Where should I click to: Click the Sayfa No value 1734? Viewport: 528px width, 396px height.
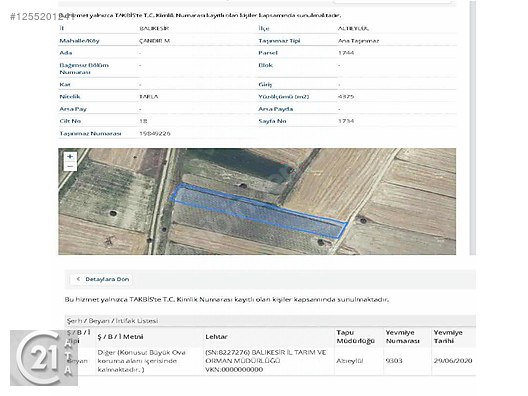346,121
